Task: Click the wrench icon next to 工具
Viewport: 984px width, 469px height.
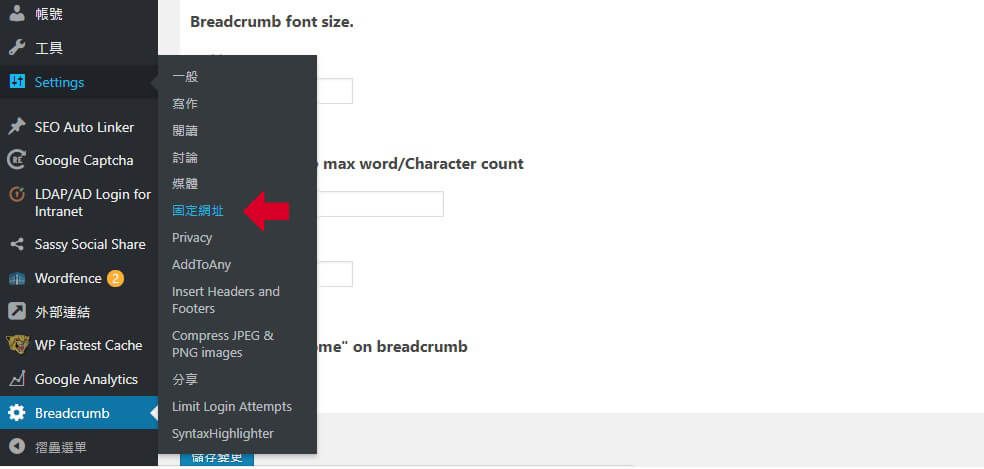Action: tap(17, 48)
